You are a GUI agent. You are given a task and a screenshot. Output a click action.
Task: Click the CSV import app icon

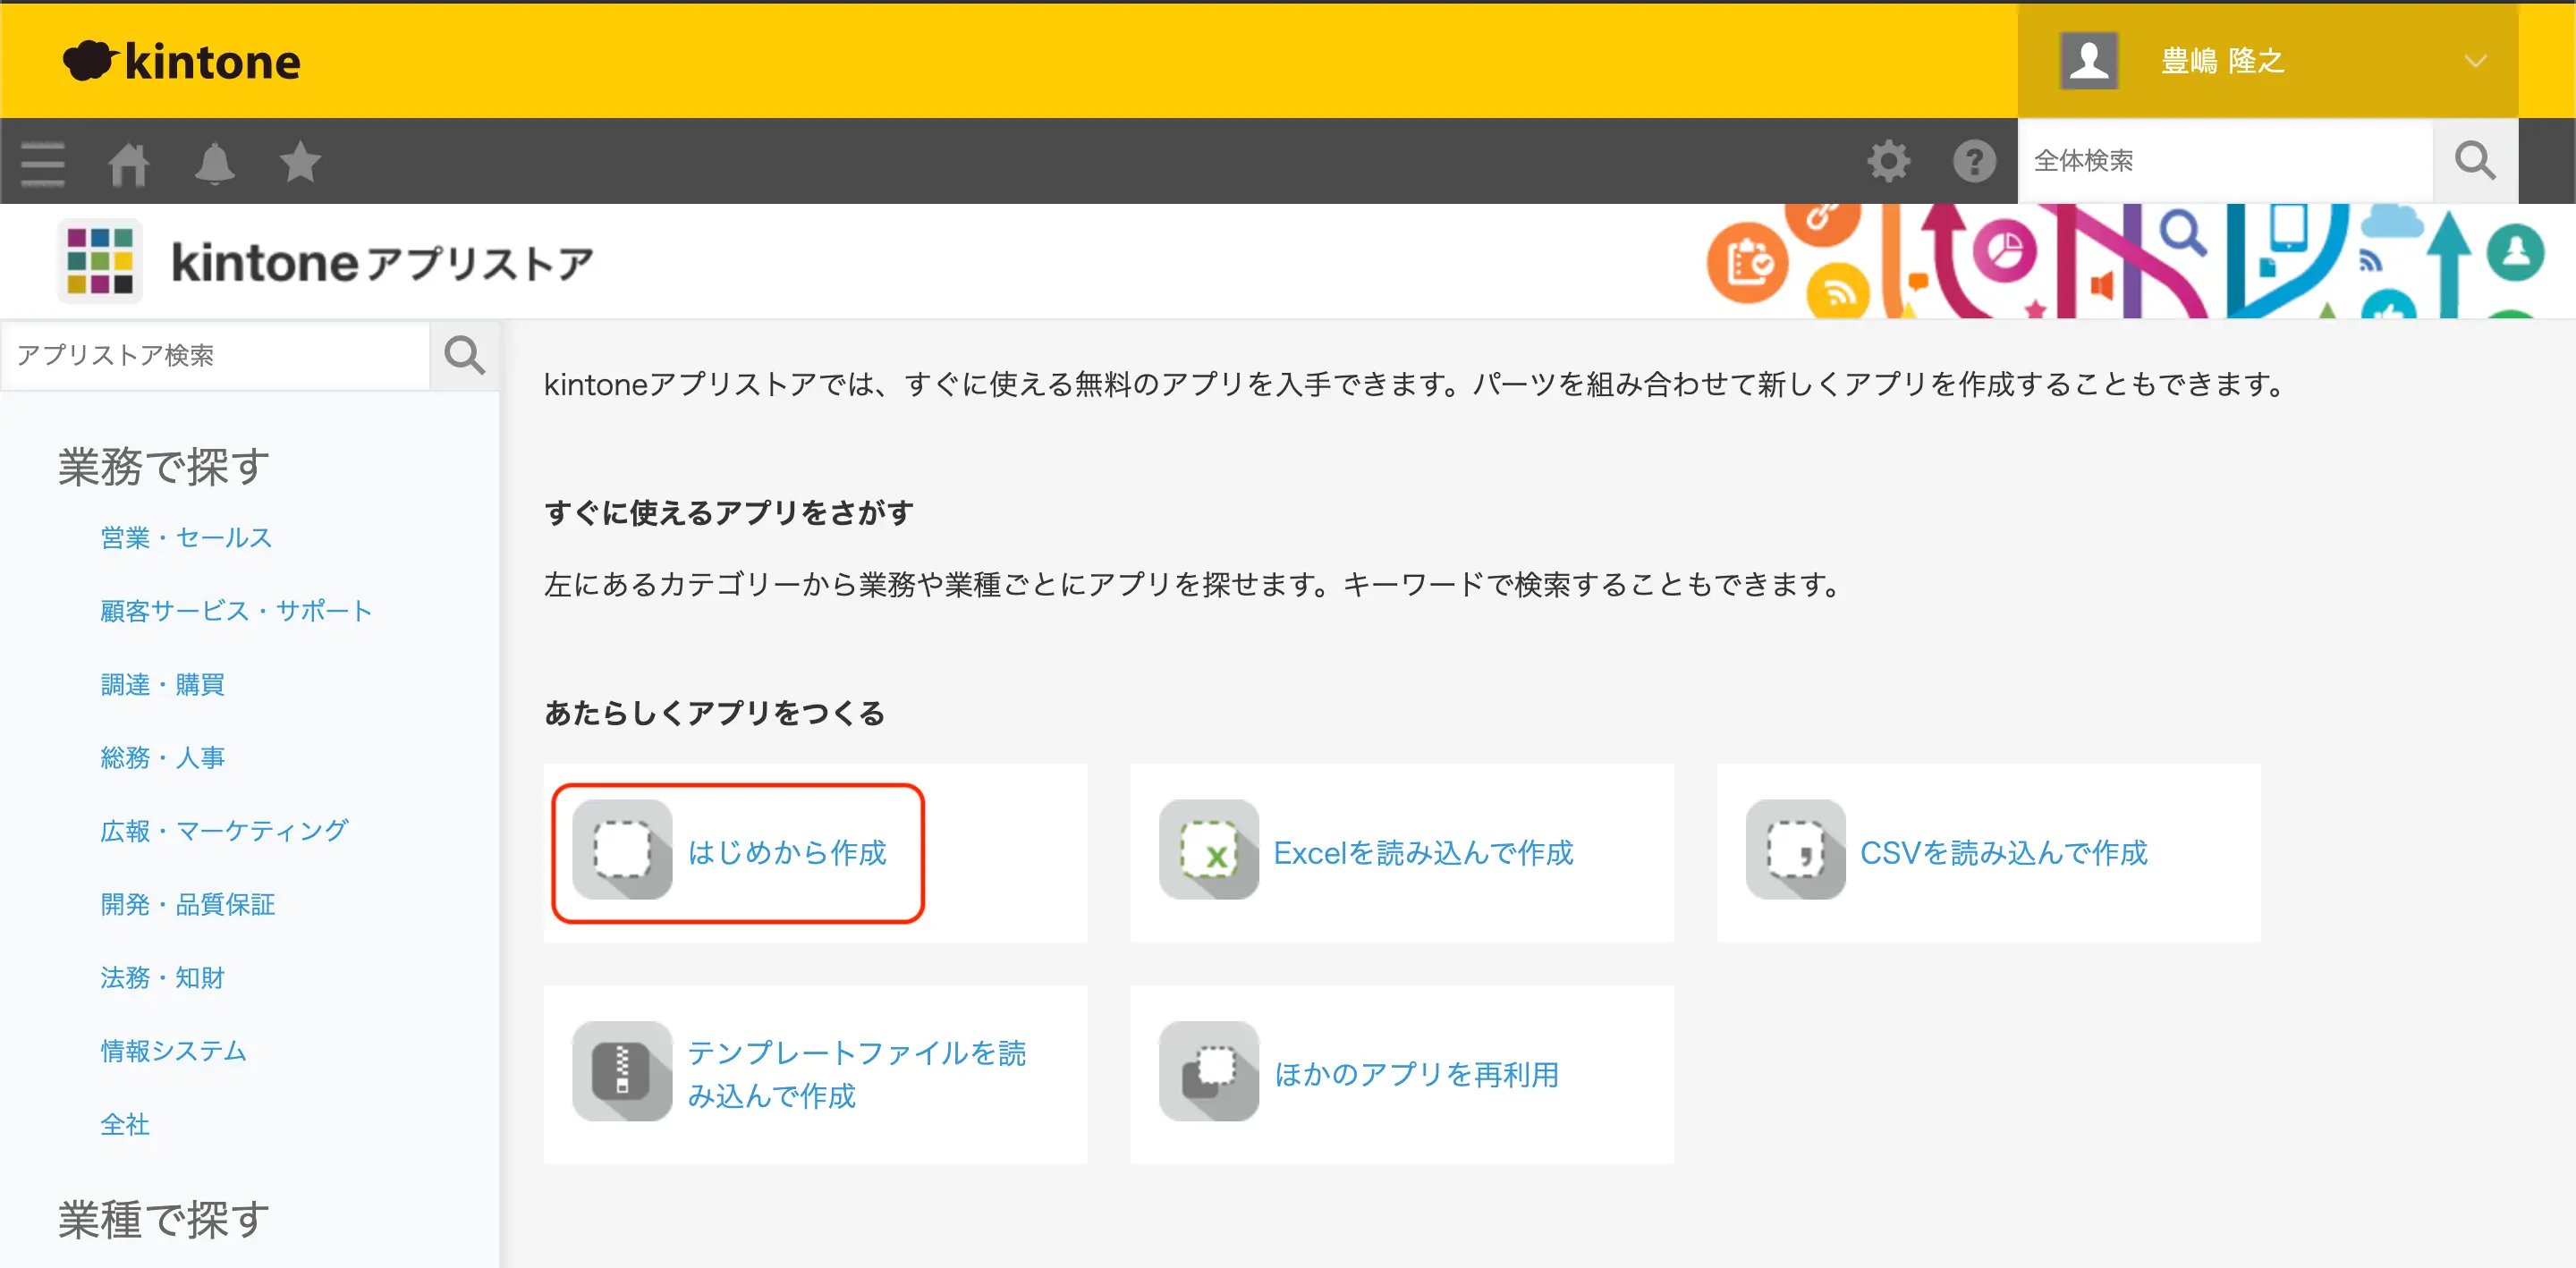pyautogui.click(x=1795, y=850)
